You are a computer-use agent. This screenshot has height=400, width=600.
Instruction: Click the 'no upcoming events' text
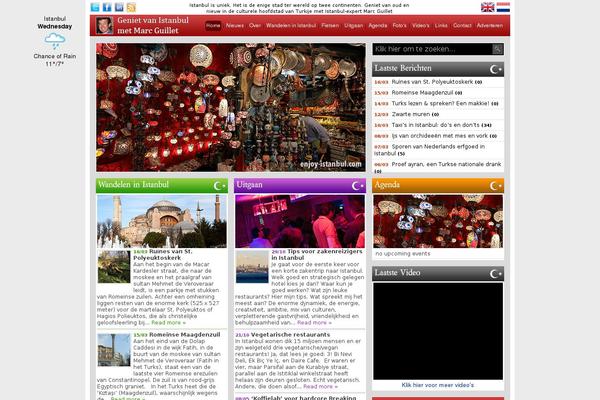point(403,254)
